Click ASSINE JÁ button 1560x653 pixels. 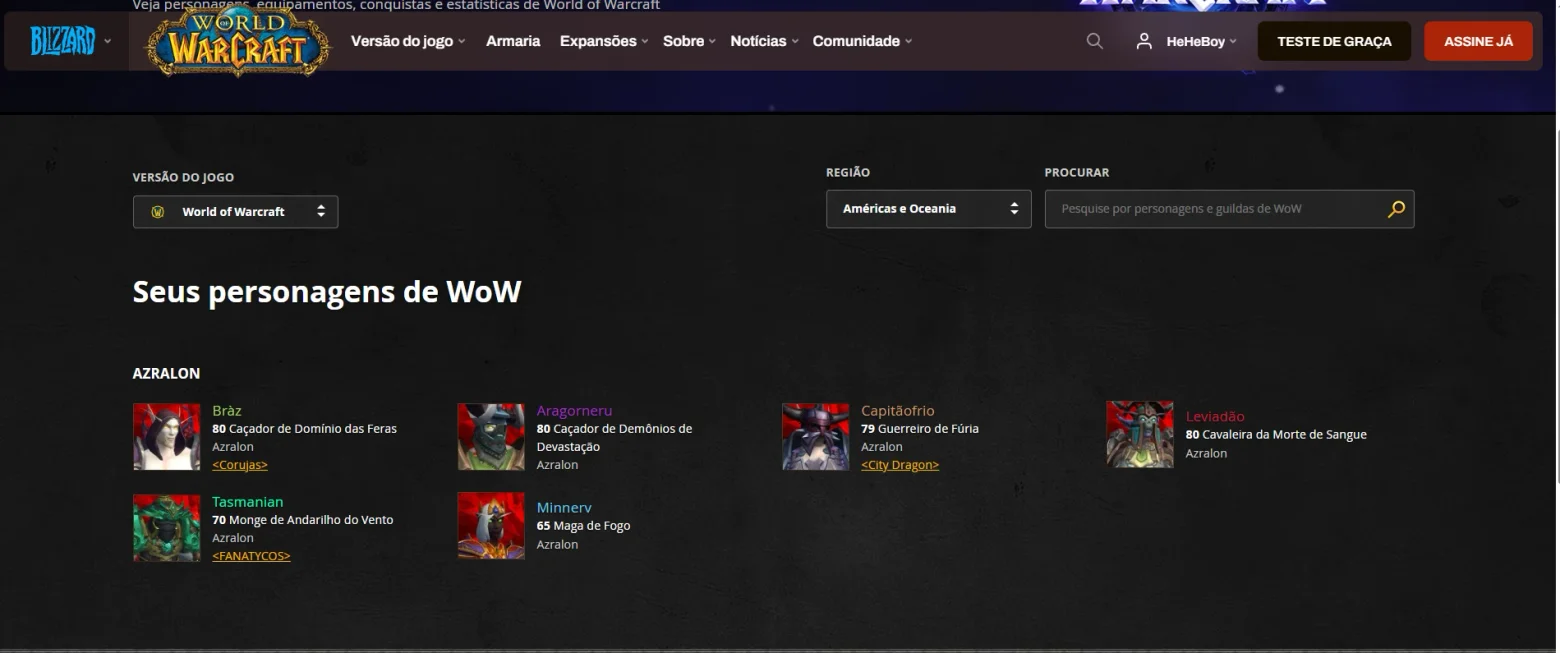(x=1478, y=41)
